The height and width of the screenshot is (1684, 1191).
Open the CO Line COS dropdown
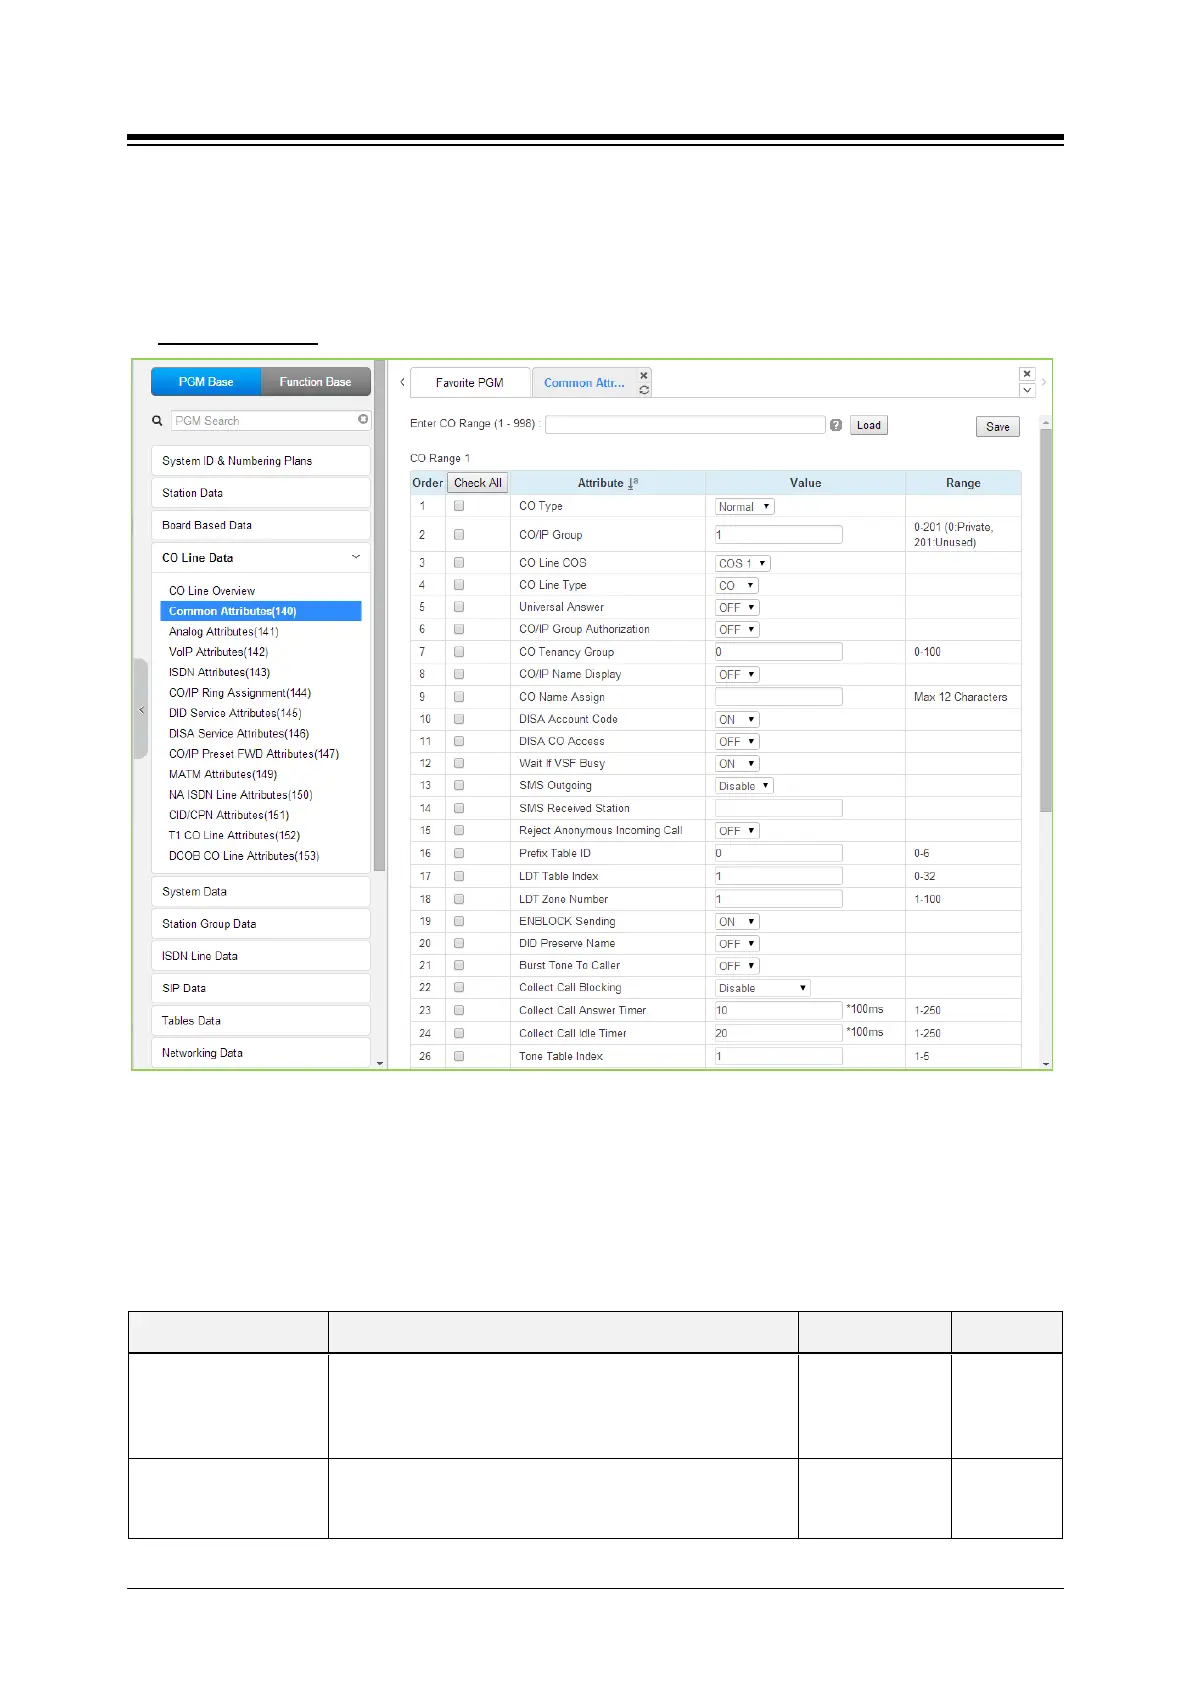(x=742, y=563)
